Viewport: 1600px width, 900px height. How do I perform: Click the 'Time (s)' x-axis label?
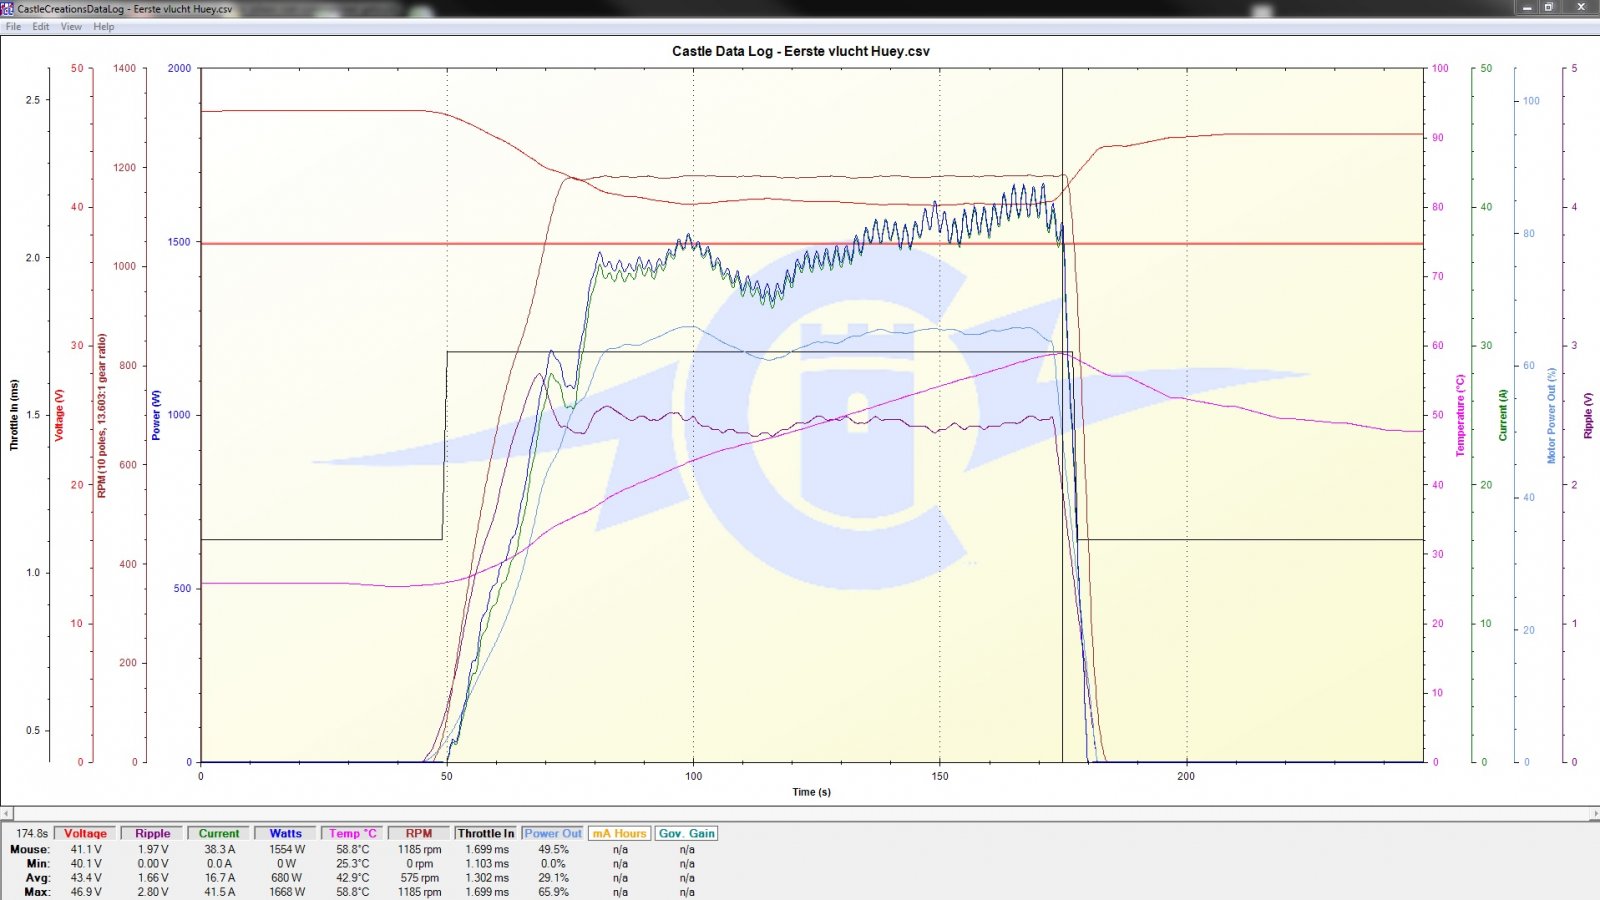pyautogui.click(x=811, y=792)
